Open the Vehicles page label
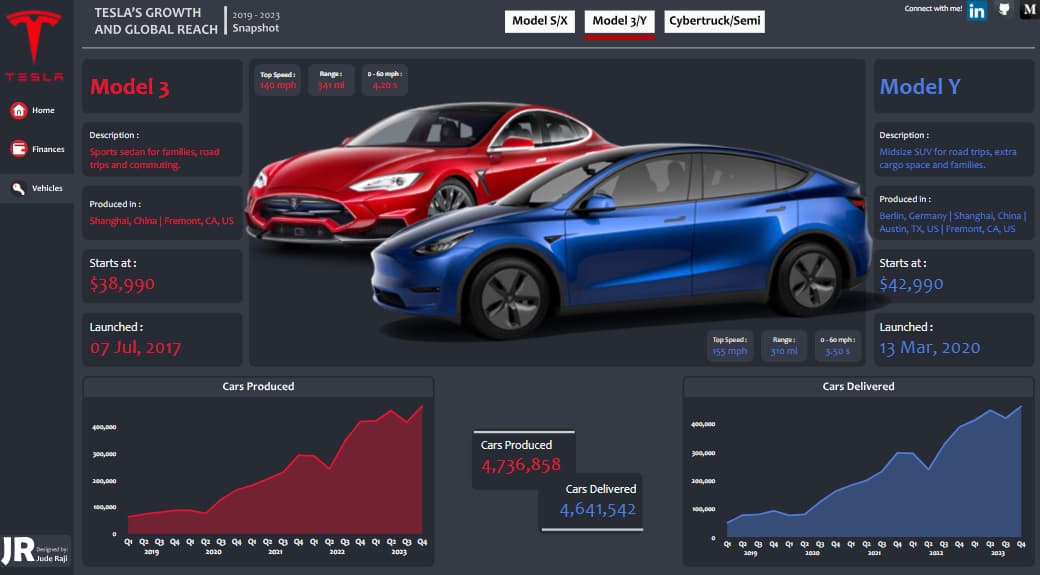This screenshot has width=1040, height=575. [x=47, y=188]
